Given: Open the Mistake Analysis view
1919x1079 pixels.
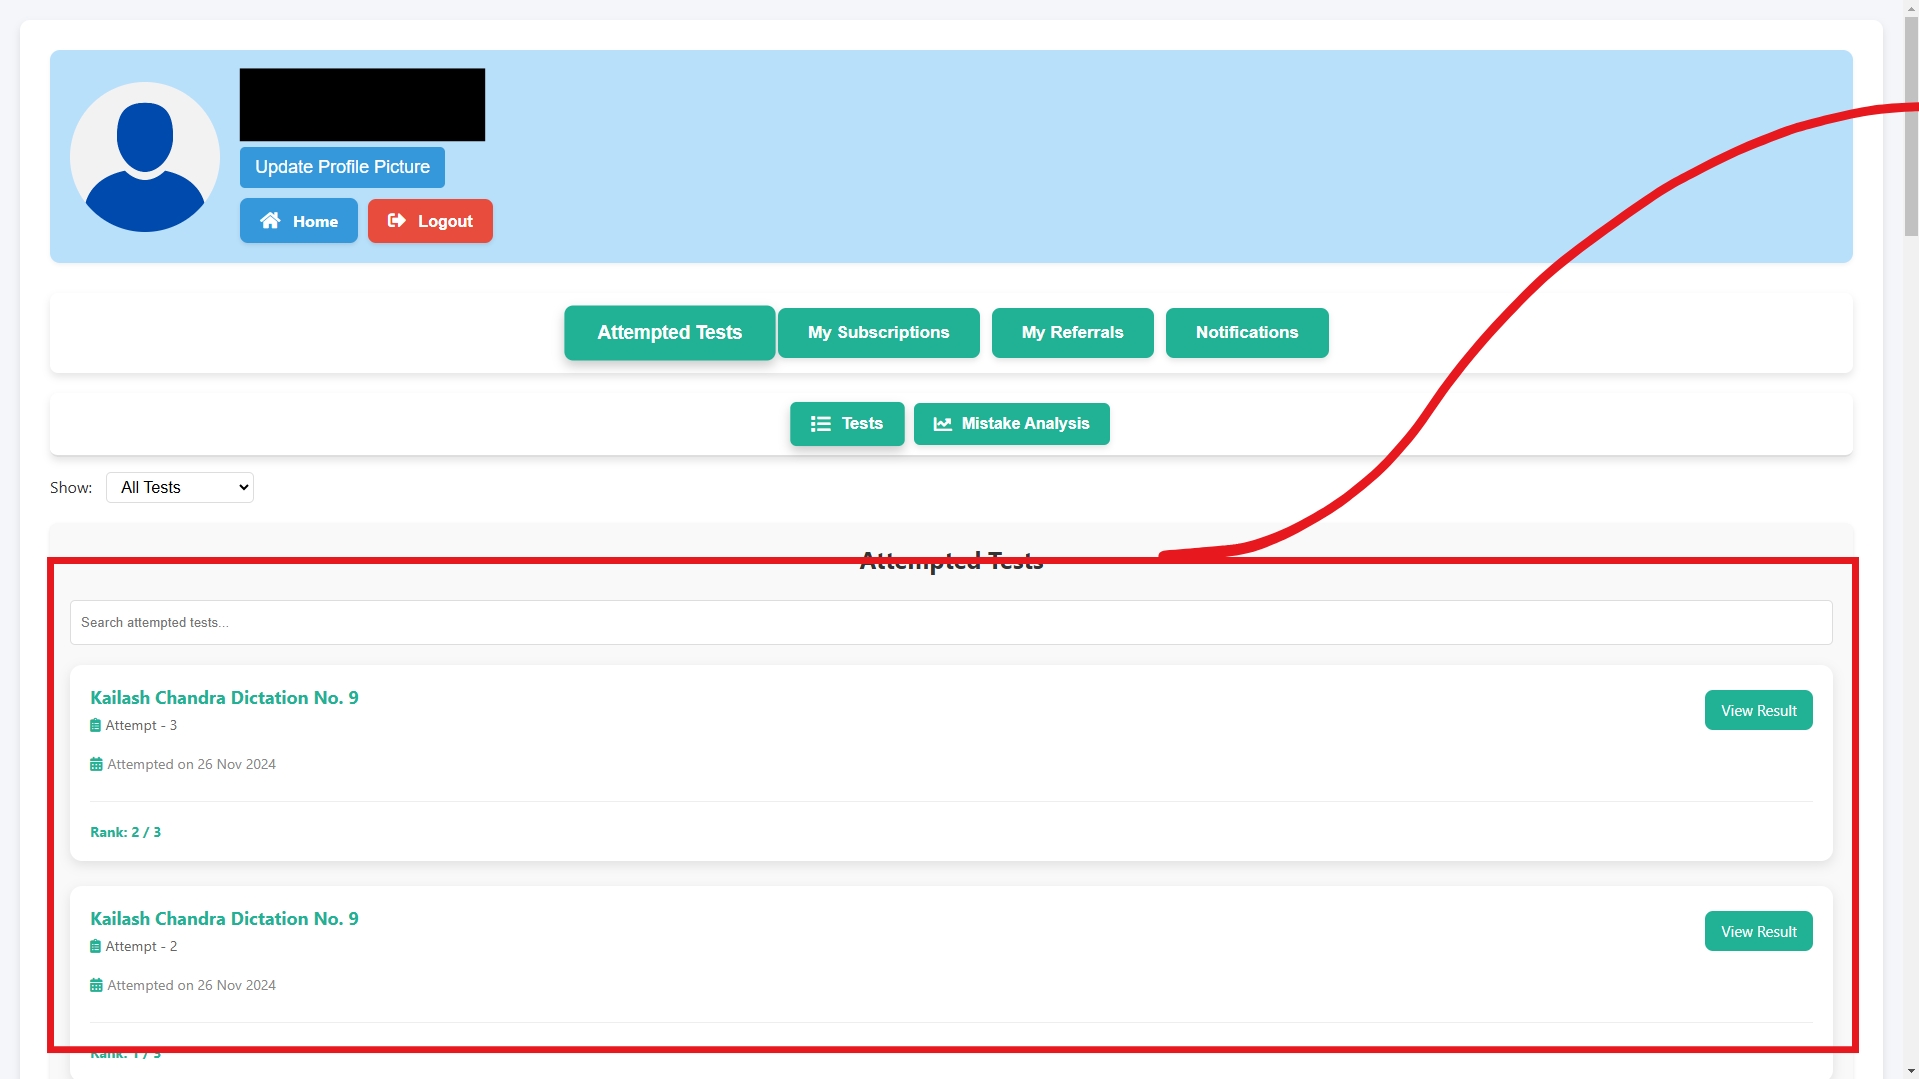Looking at the screenshot, I should (1011, 423).
